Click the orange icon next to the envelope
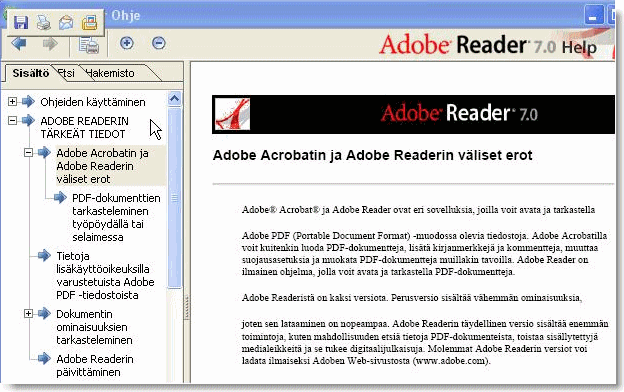Screen dimensions: 624x392 pos(90,23)
